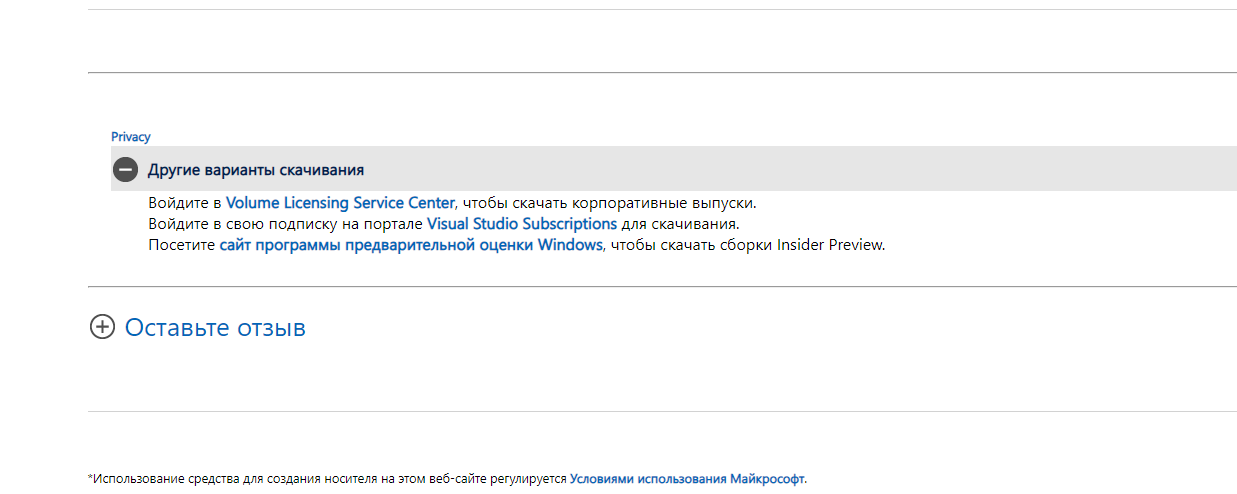Click the plus circle icon beside Оставьте отзыв

coord(102,327)
